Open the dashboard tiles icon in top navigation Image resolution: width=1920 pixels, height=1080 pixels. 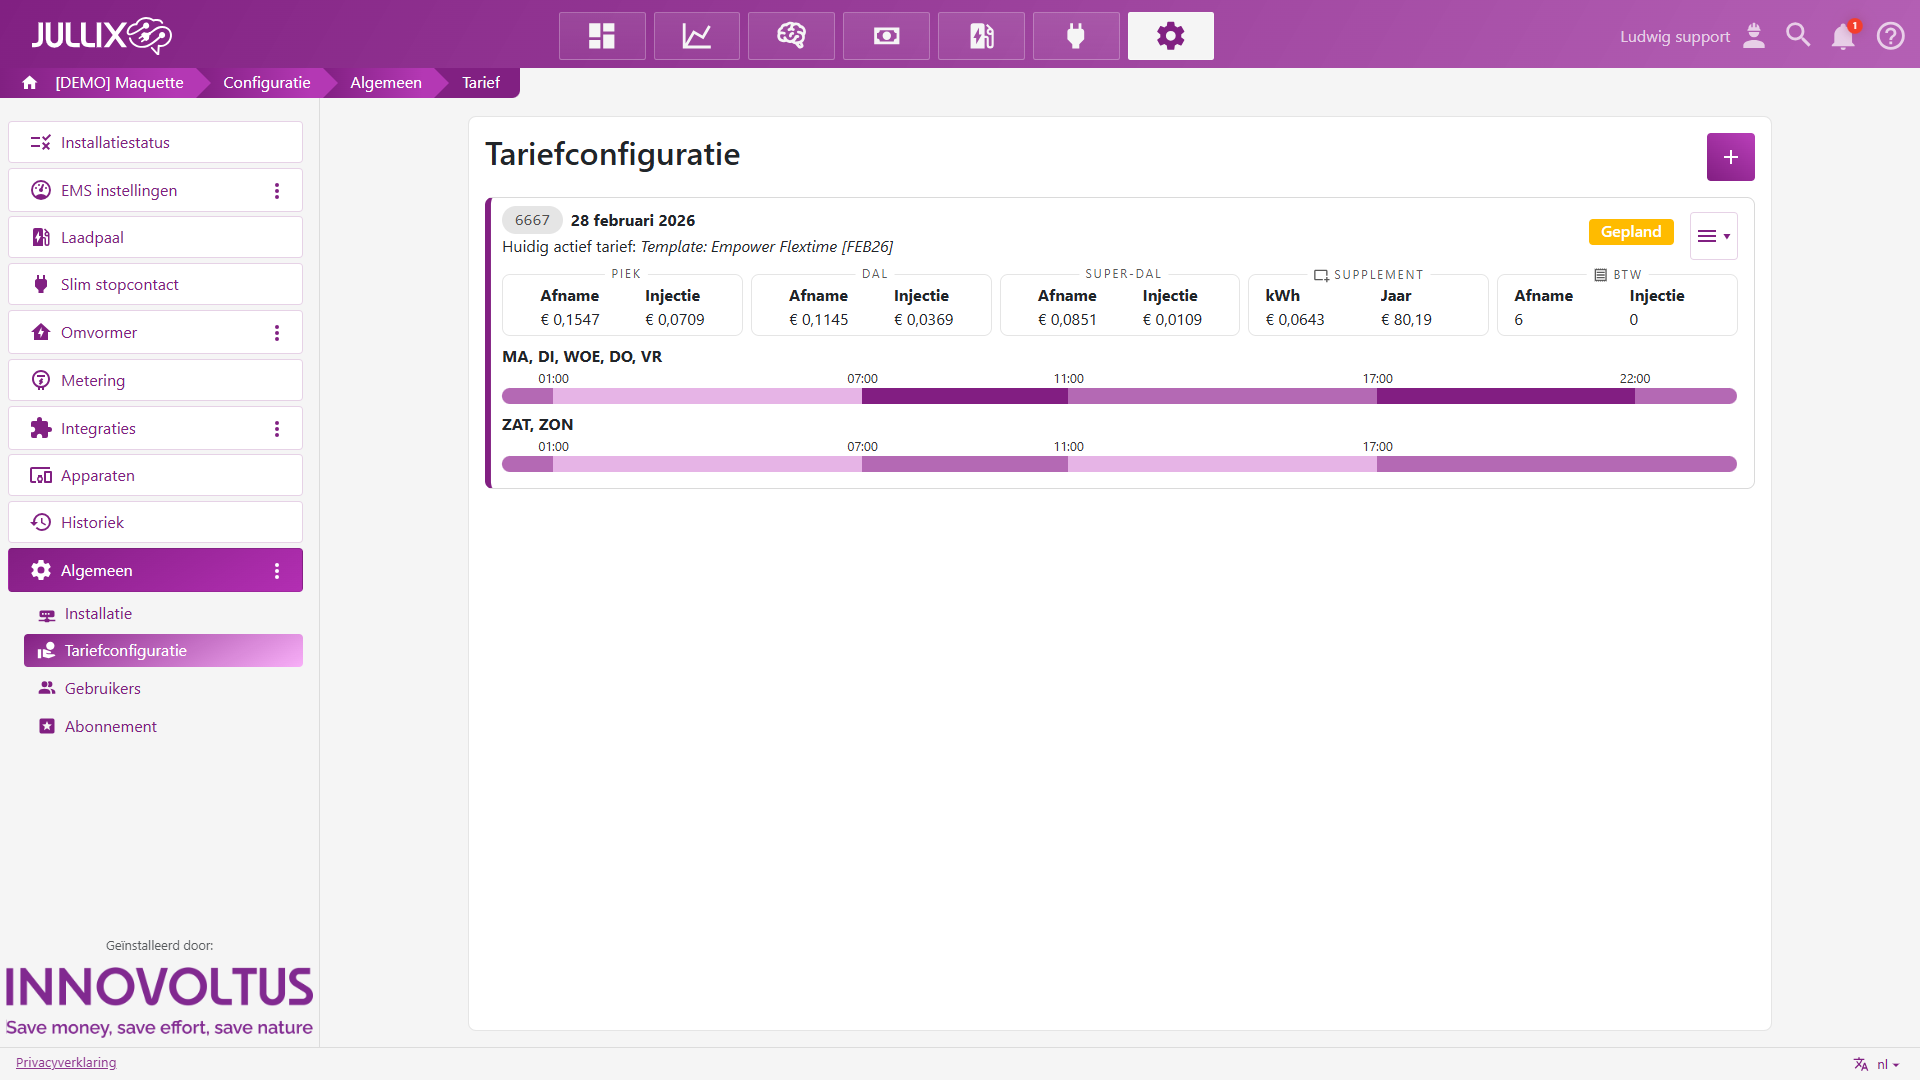point(602,36)
